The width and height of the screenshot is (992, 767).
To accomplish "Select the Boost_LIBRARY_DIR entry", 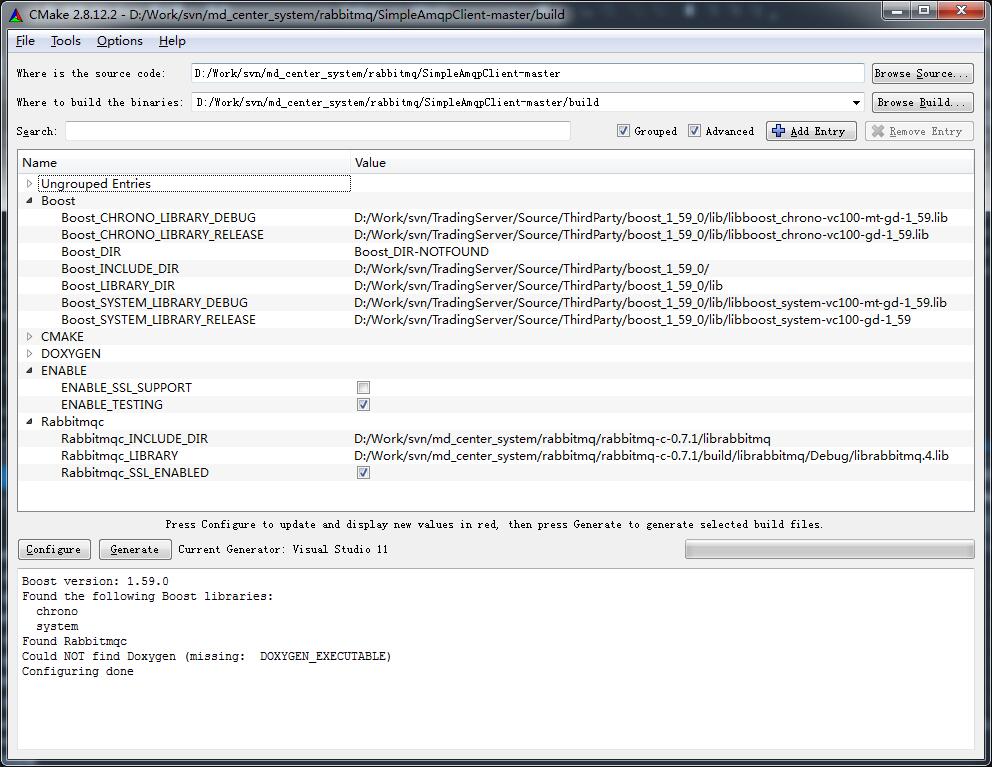I will (x=118, y=286).
